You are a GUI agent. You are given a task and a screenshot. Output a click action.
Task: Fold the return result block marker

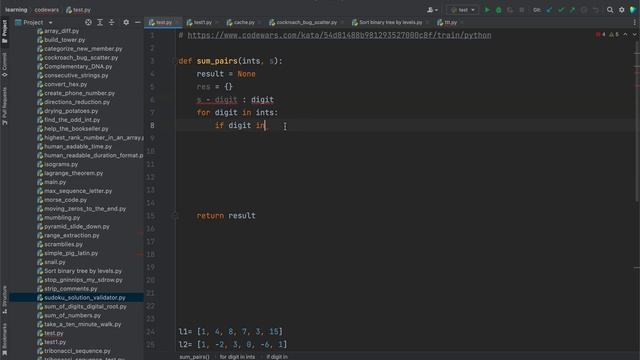(177, 216)
